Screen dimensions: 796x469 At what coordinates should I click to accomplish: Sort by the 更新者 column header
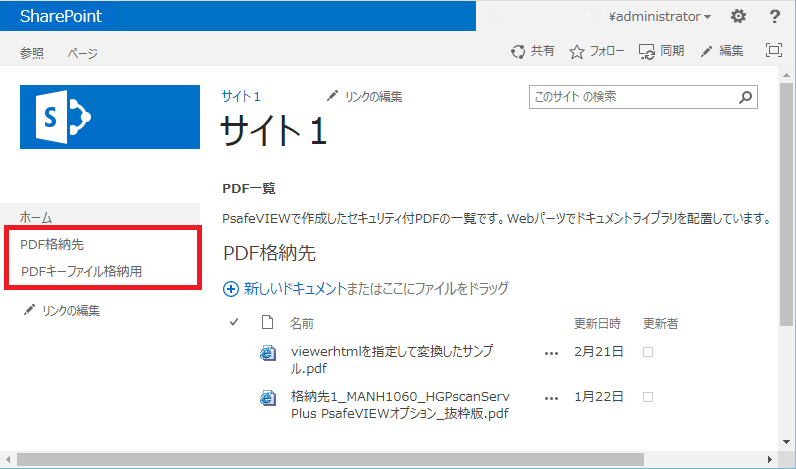(660, 323)
